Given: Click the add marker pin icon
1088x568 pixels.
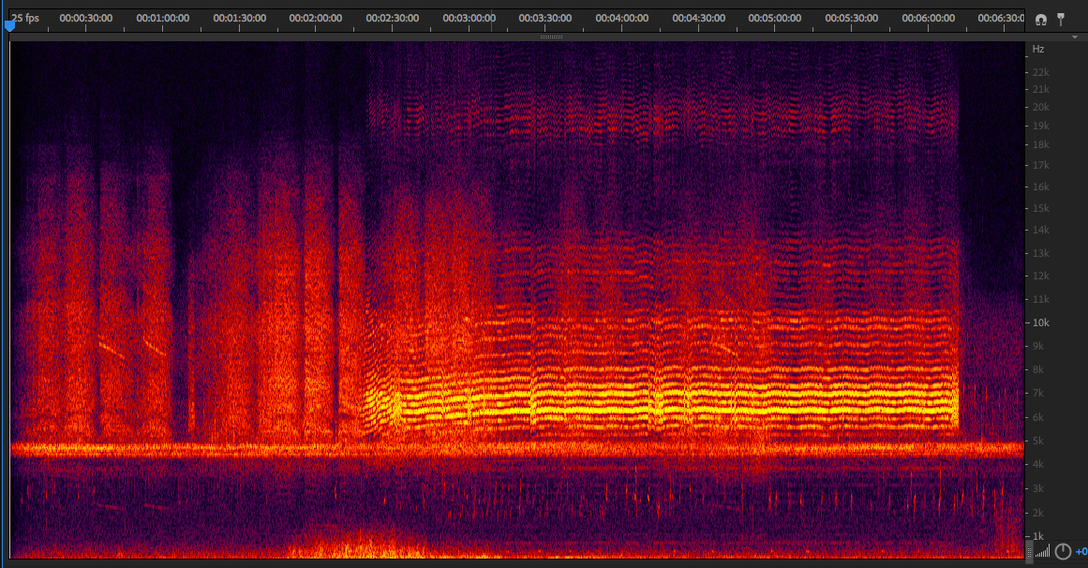Looking at the screenshot, I should (1061, 19).
